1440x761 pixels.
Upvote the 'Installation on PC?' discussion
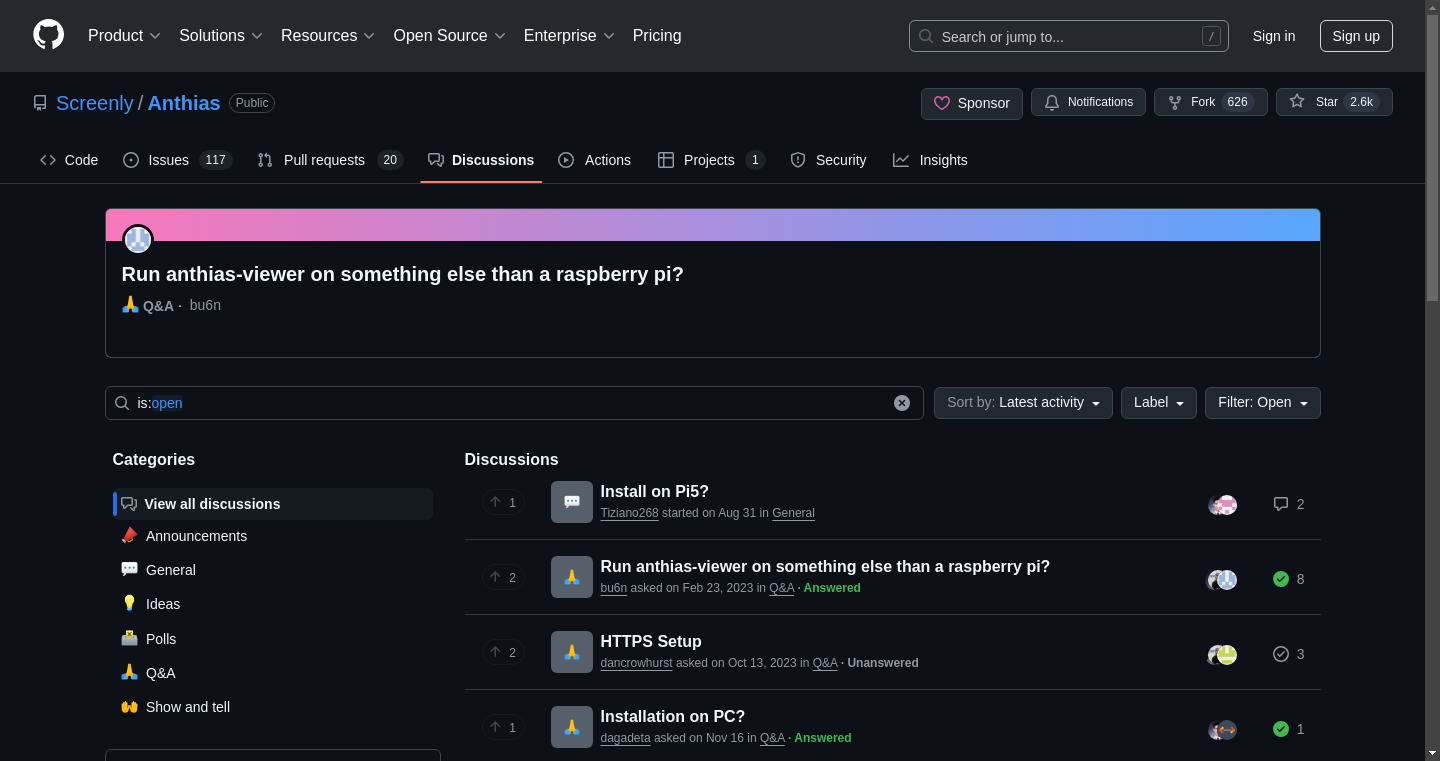point(503,727)
